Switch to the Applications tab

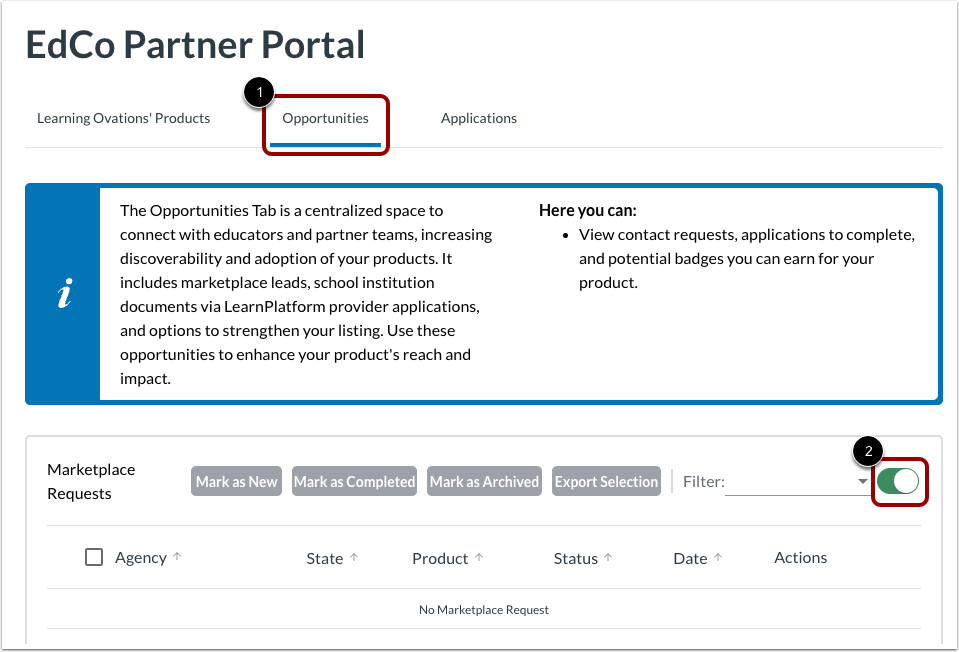click(479, 118)
